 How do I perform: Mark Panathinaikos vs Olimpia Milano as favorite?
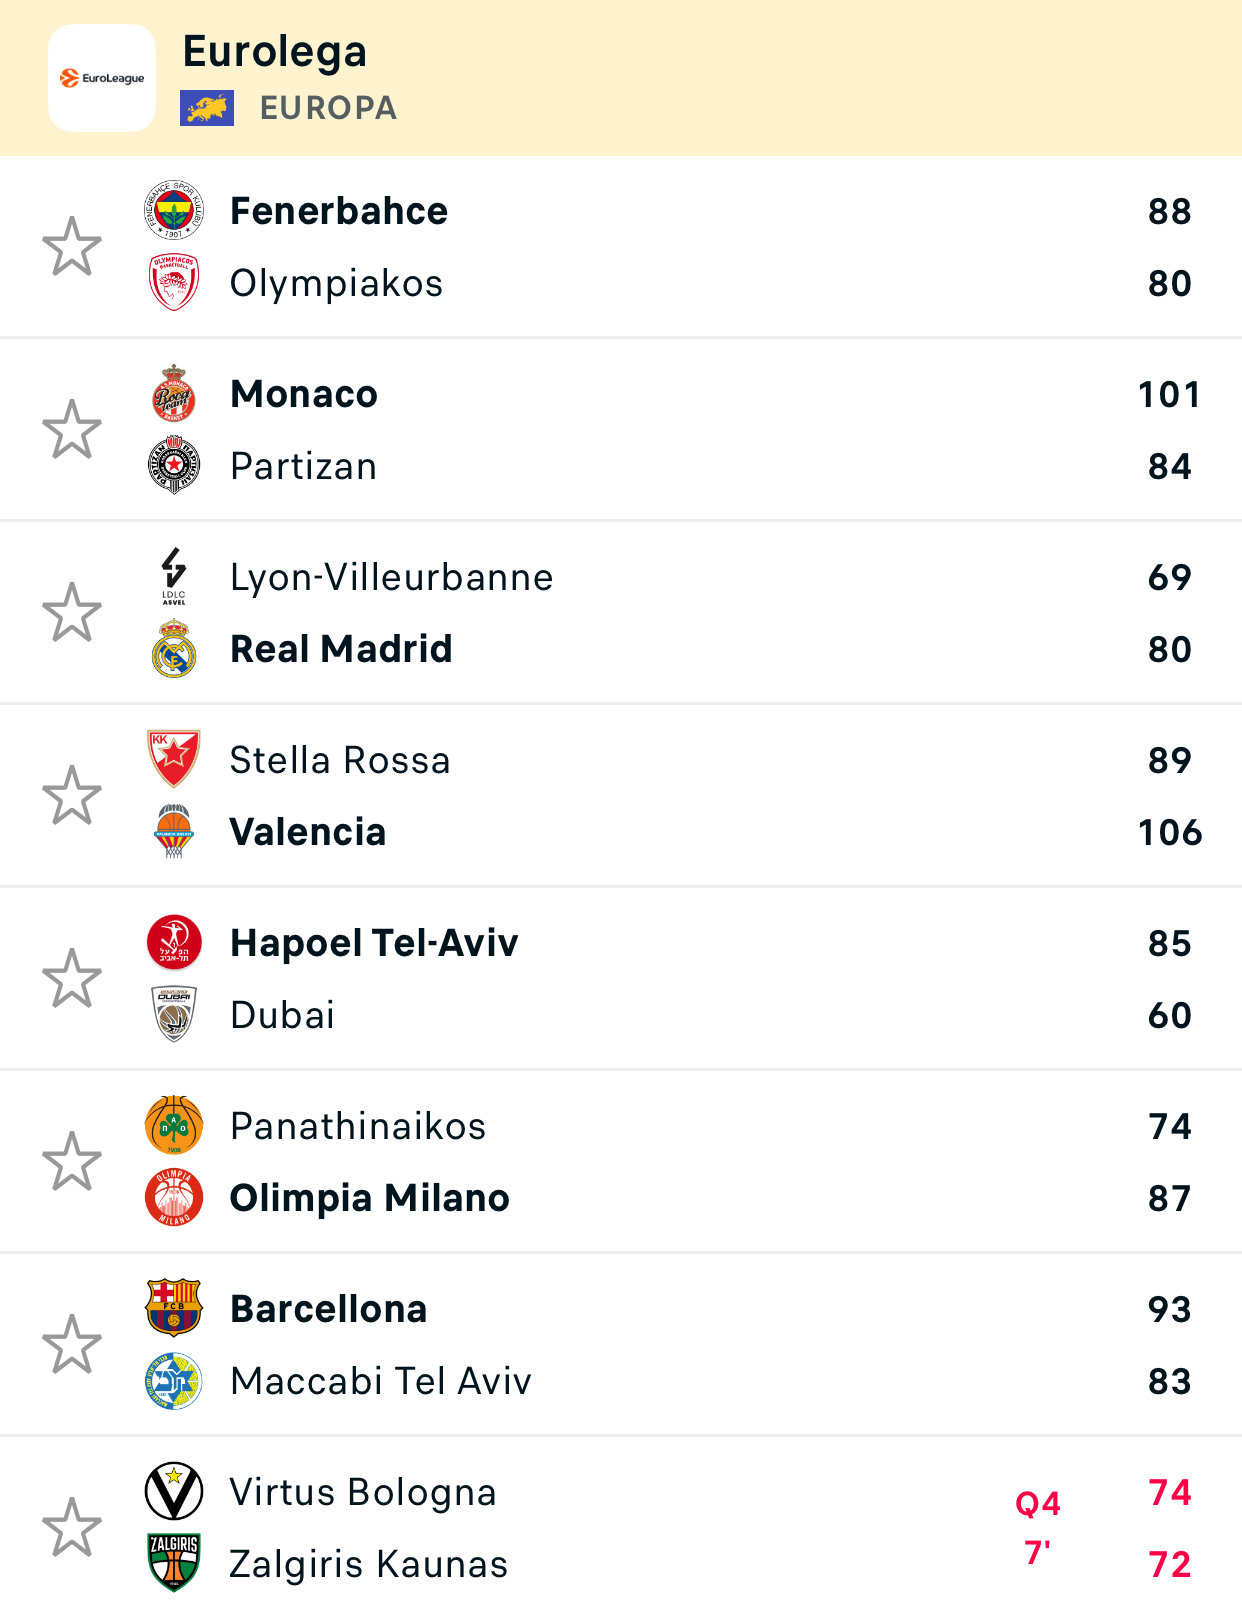(x=72, y=1161)
